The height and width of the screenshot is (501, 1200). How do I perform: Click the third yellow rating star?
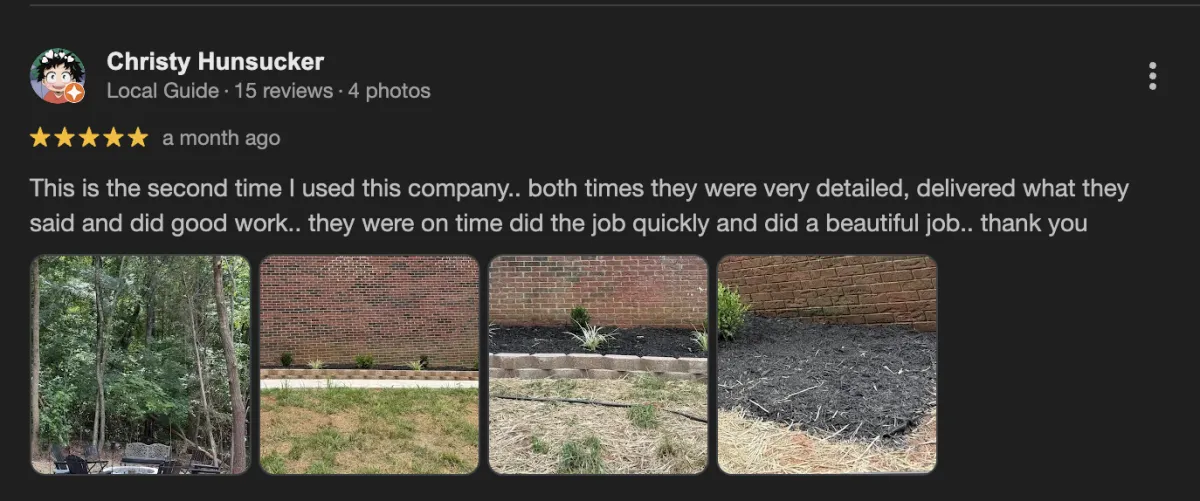[x=88, y=139]
